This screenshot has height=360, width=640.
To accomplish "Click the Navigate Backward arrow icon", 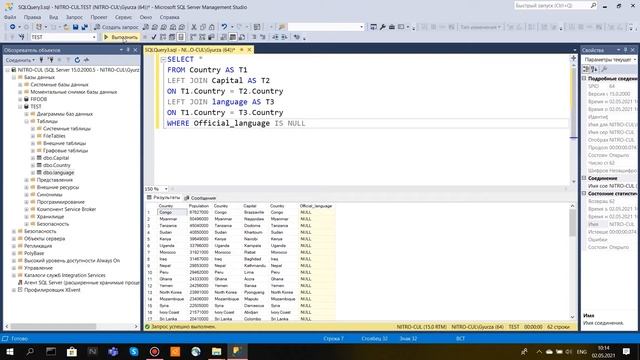I will tap(13, 27).
